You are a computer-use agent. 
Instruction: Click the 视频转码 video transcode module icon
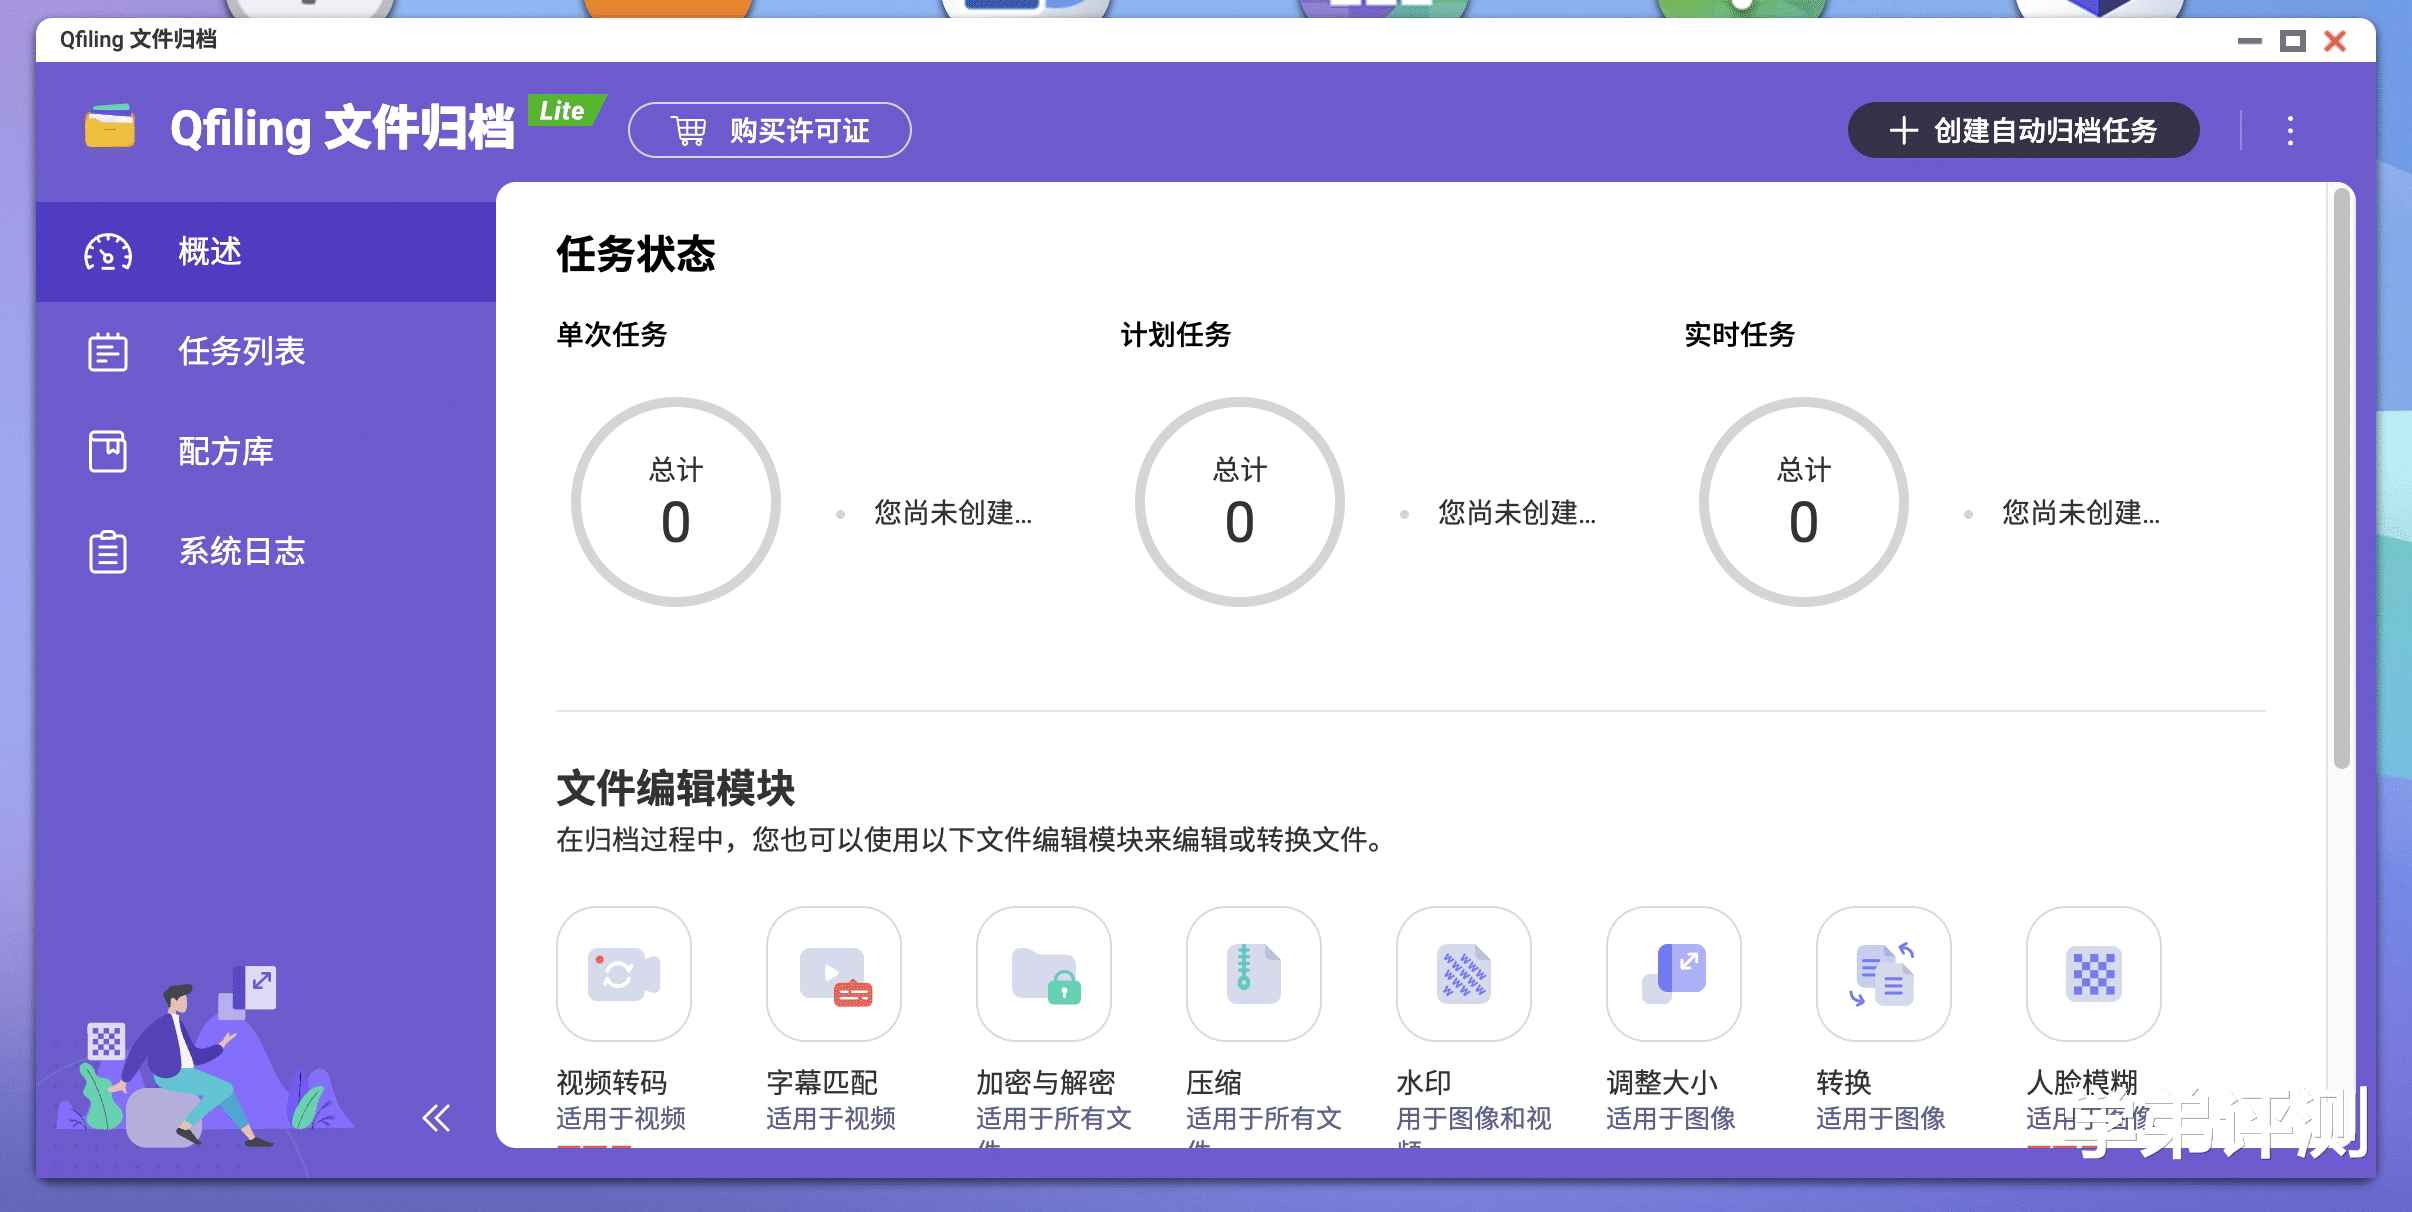(623, 973)
